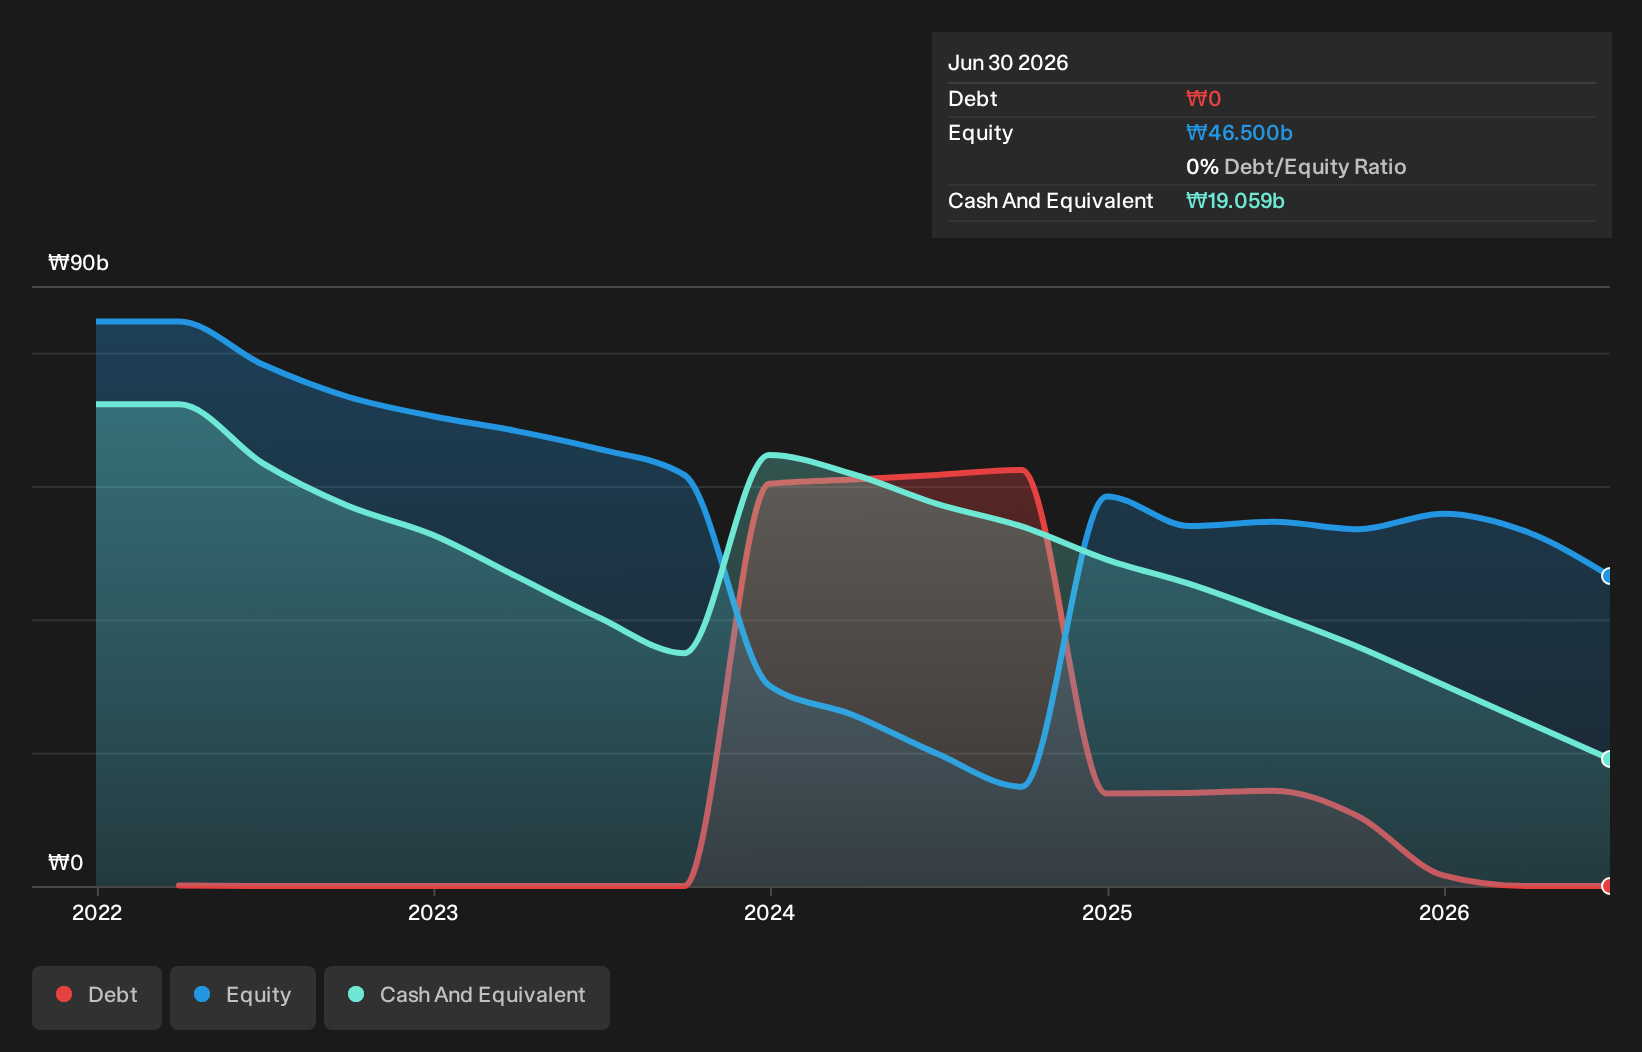Click the 2026 x-axis label

tap(1444, 912)
